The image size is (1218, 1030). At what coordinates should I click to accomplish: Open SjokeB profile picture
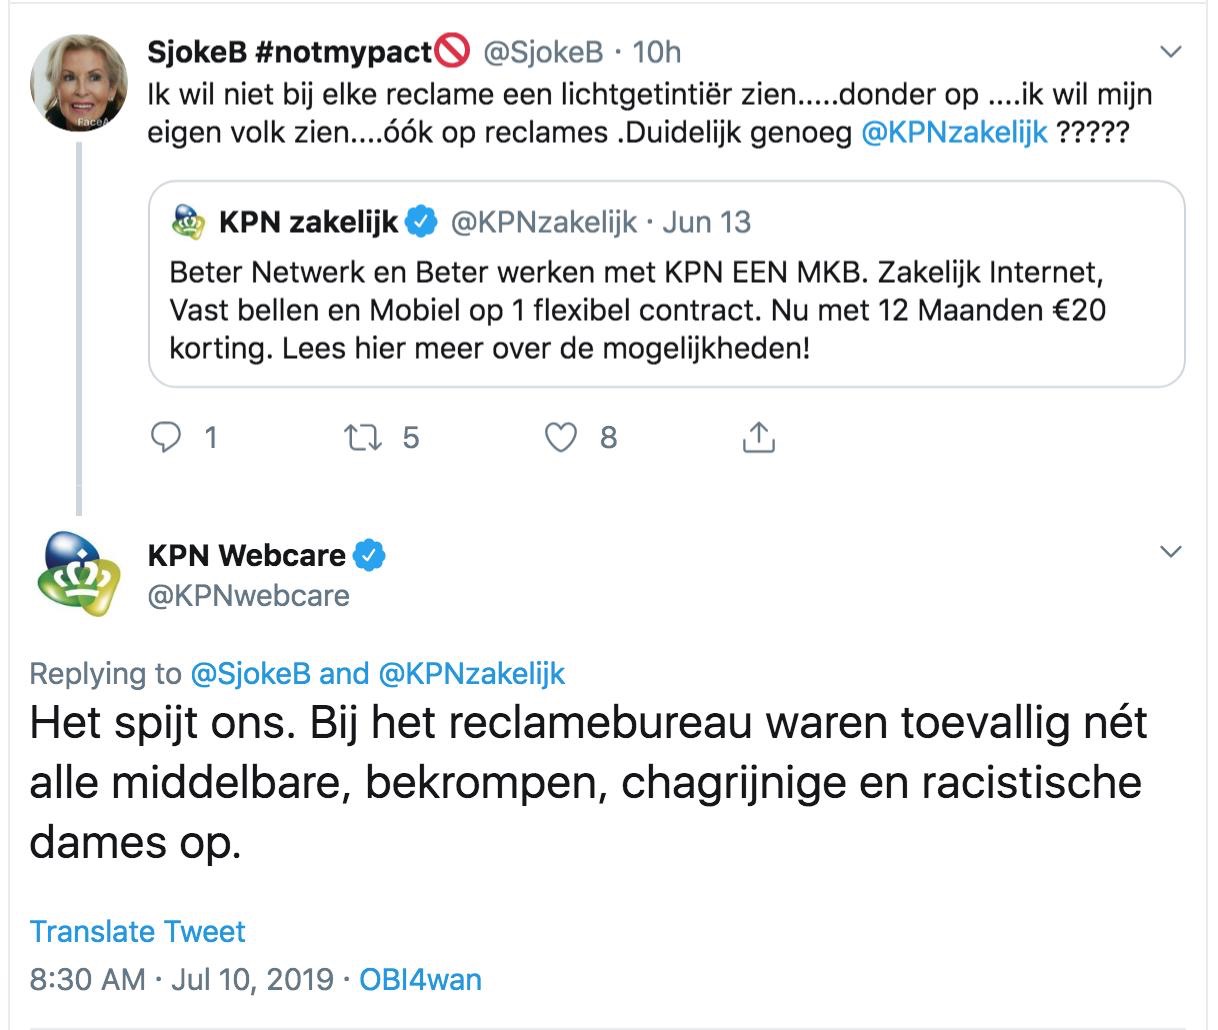tap(79, 84)
